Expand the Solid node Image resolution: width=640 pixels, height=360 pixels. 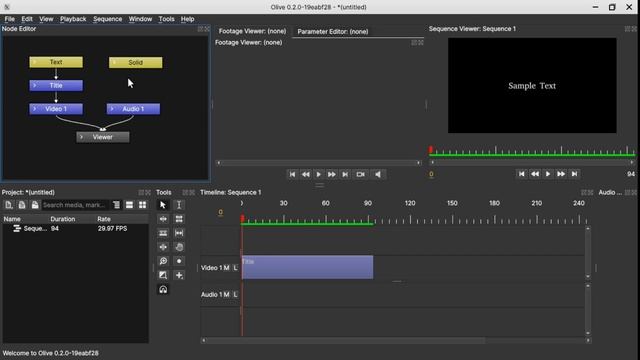click(x=114, y=62)
